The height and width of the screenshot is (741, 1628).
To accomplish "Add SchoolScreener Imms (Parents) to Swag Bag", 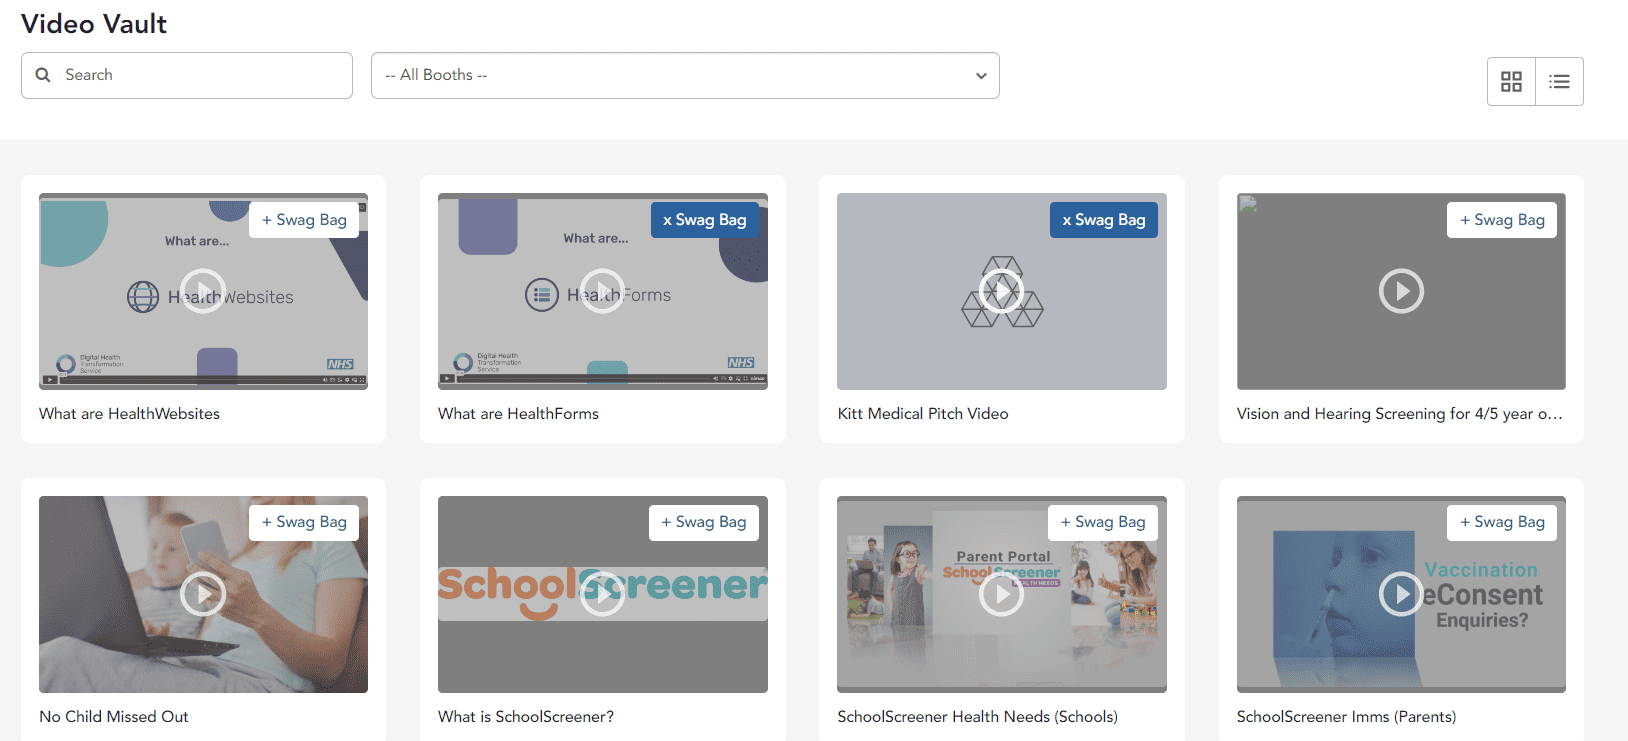I will point(1502,522).
